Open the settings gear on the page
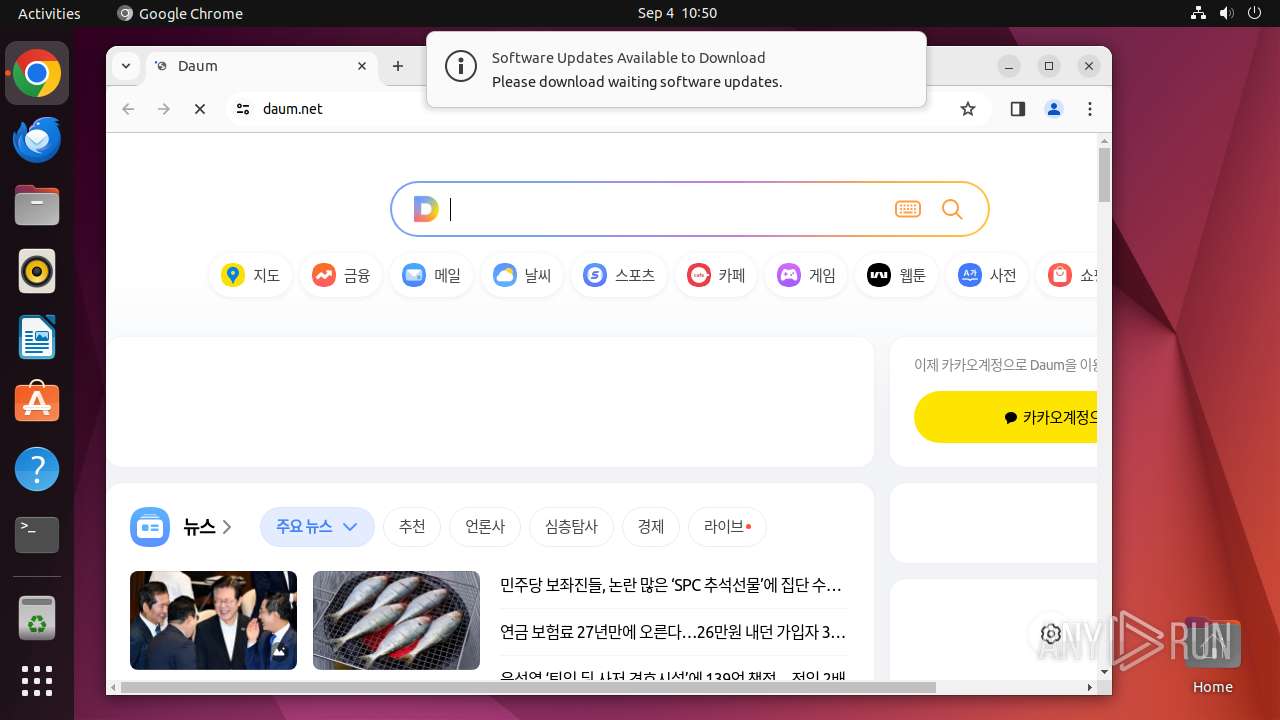Screen dimensions: 1280x720 pos(1050,633)
